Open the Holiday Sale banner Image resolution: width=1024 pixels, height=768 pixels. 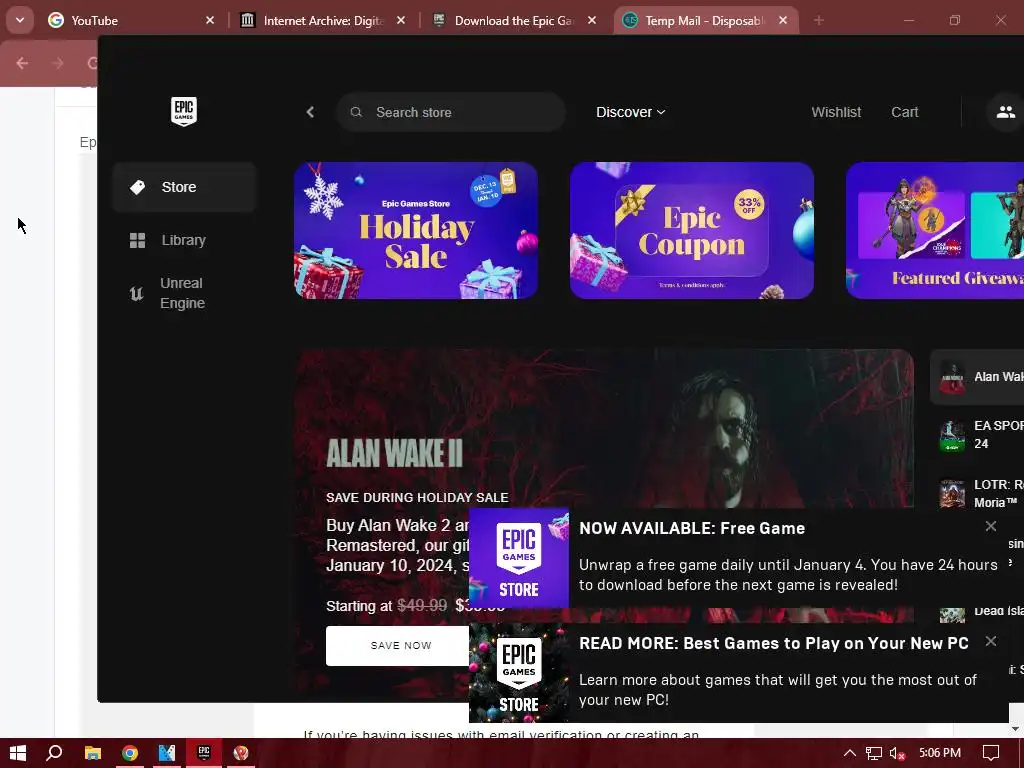coord(416,231)
